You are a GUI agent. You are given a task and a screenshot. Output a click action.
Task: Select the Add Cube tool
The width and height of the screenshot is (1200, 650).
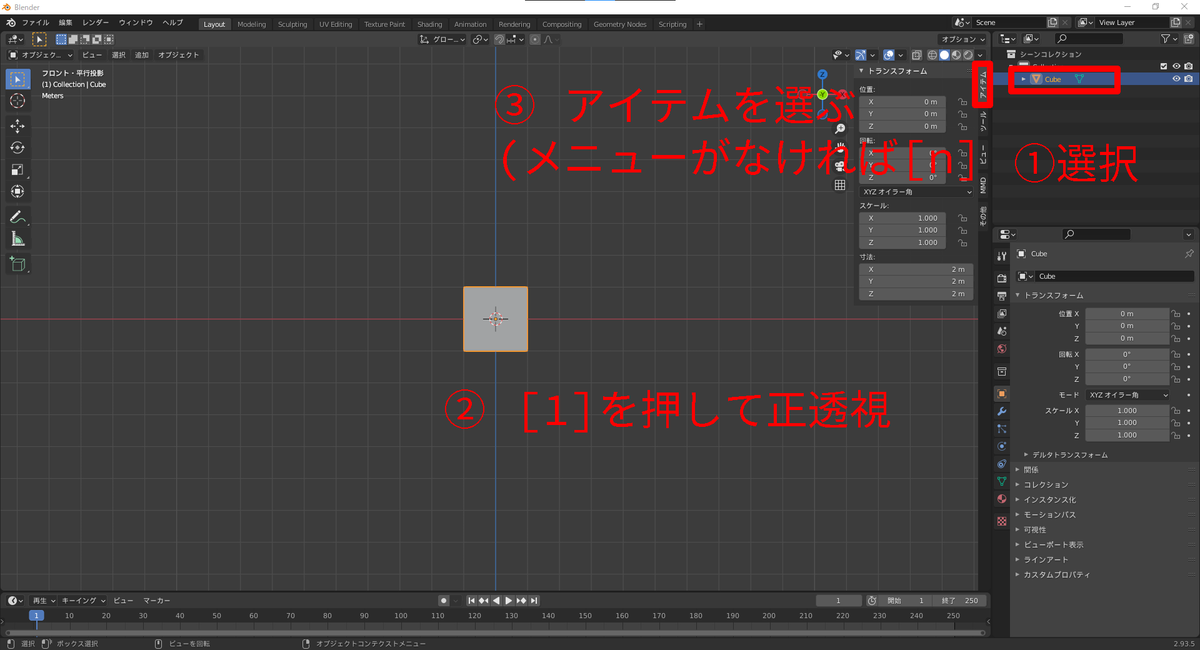click(17, 264)
